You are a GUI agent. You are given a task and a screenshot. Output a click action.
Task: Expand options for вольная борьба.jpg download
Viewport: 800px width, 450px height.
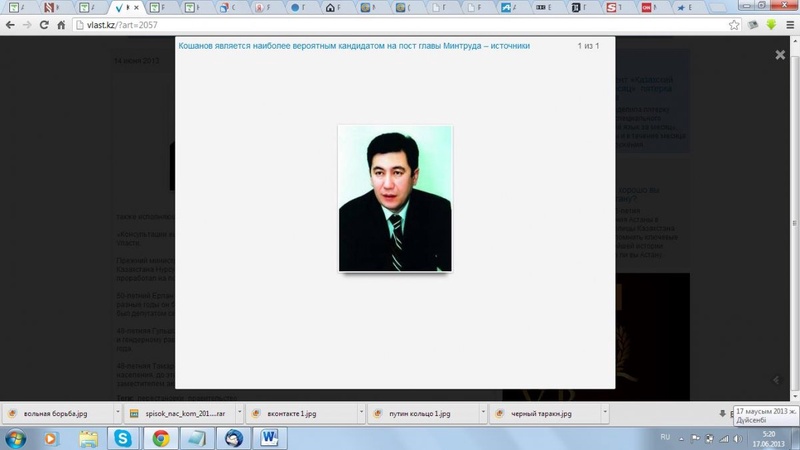pos(116,413)
